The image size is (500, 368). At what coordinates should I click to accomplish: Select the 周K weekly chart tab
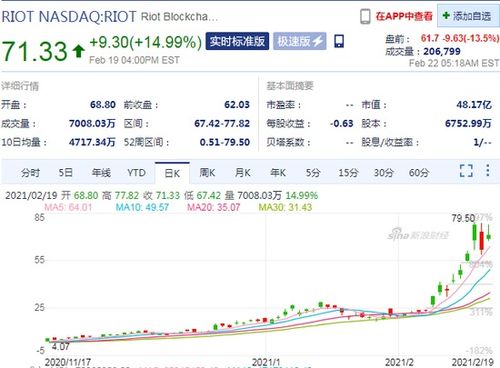(x=207, y=173)
